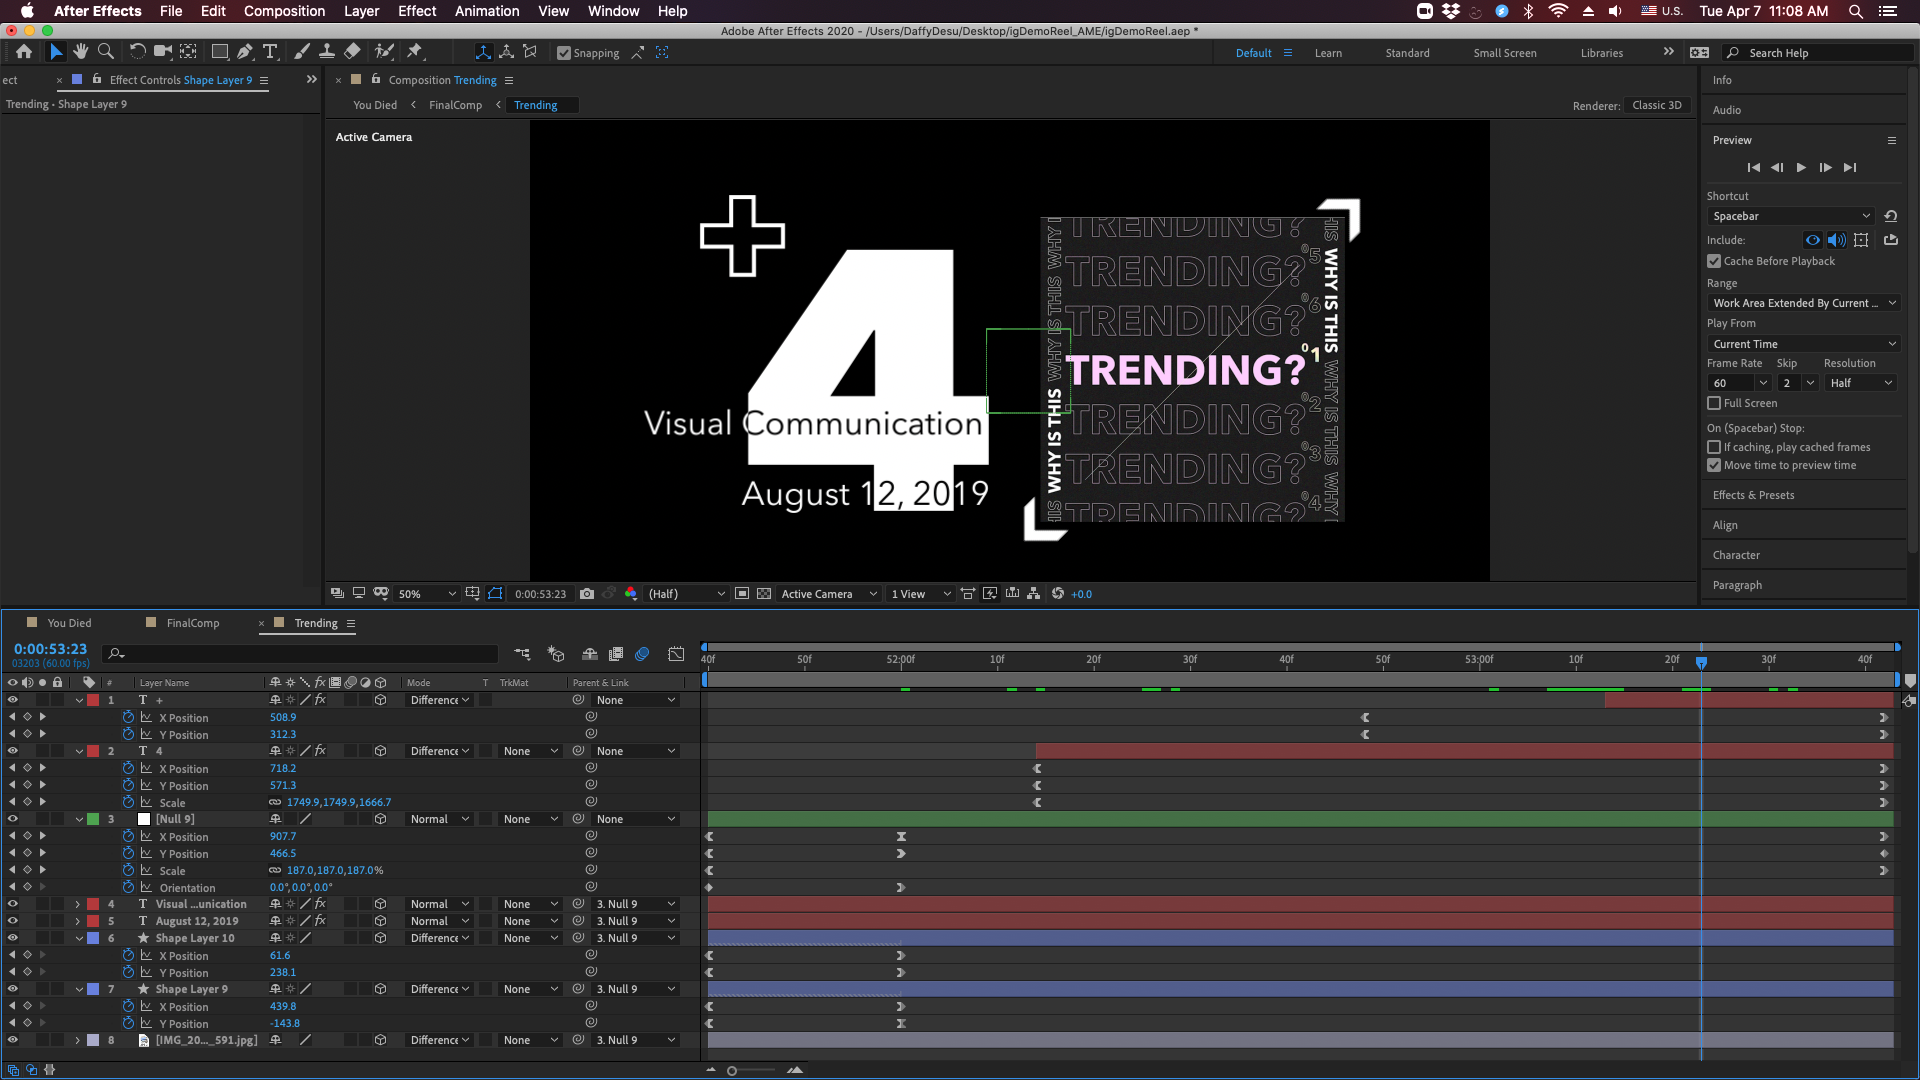Select the Rectangle shape tool
Viewport: 1920px width, 1080px height.
(x=220, y=52)
